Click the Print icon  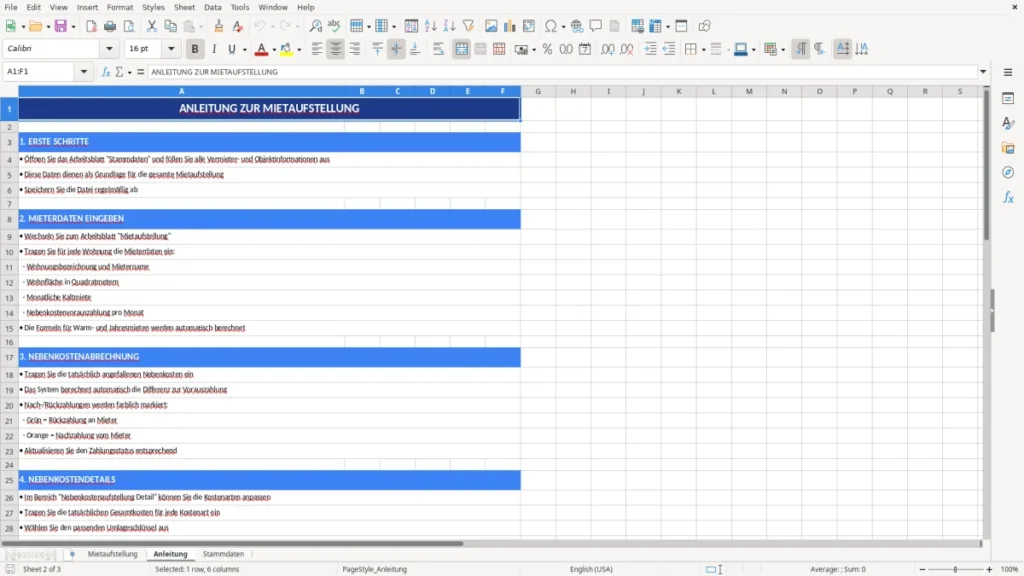pos(110,26)
